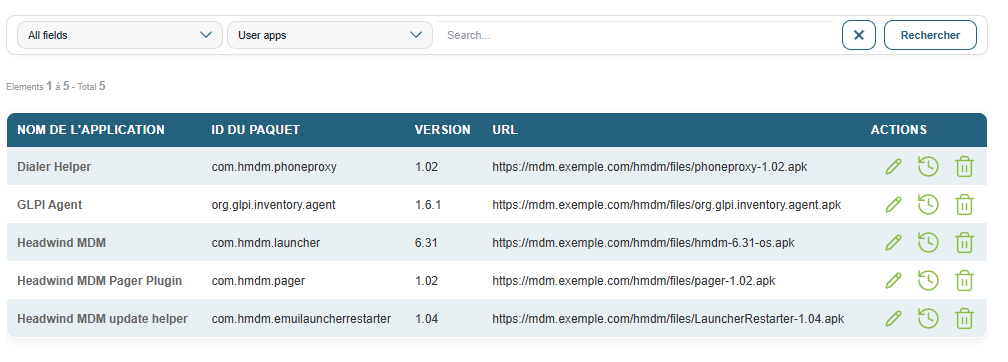
Task: Delete the GLPI Agent application
Action: tap(964, 205)
